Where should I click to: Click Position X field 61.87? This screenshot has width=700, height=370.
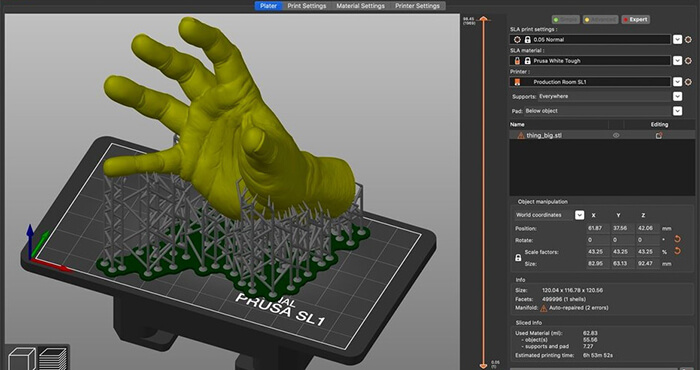pyautogui.click(x=598, y=228)
